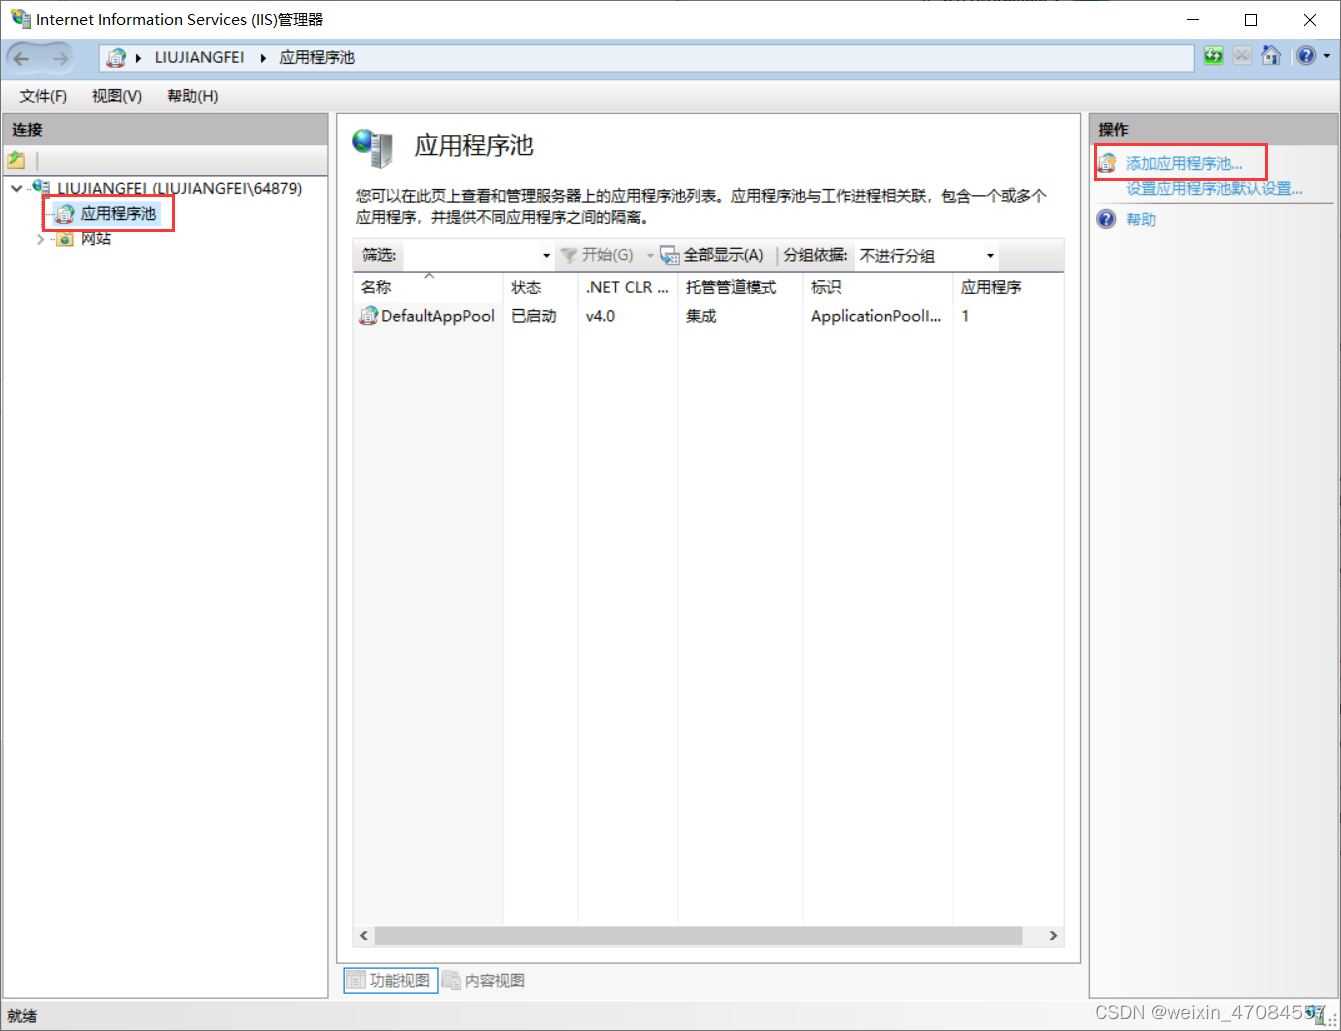Click the 全部显示(A) button

click(712, 255)
